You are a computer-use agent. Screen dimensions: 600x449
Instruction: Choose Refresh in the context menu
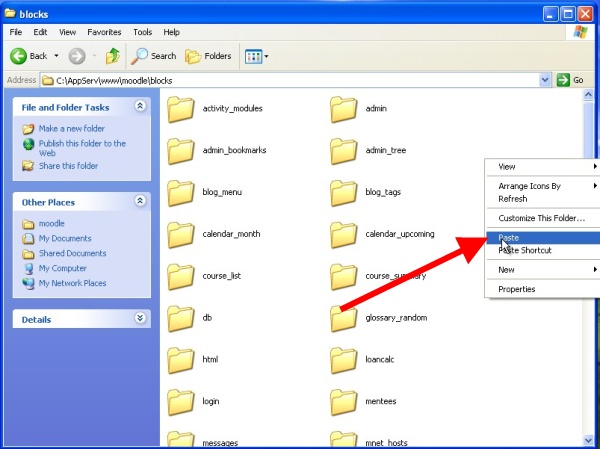pyautogui.click(x=543, y=199)
